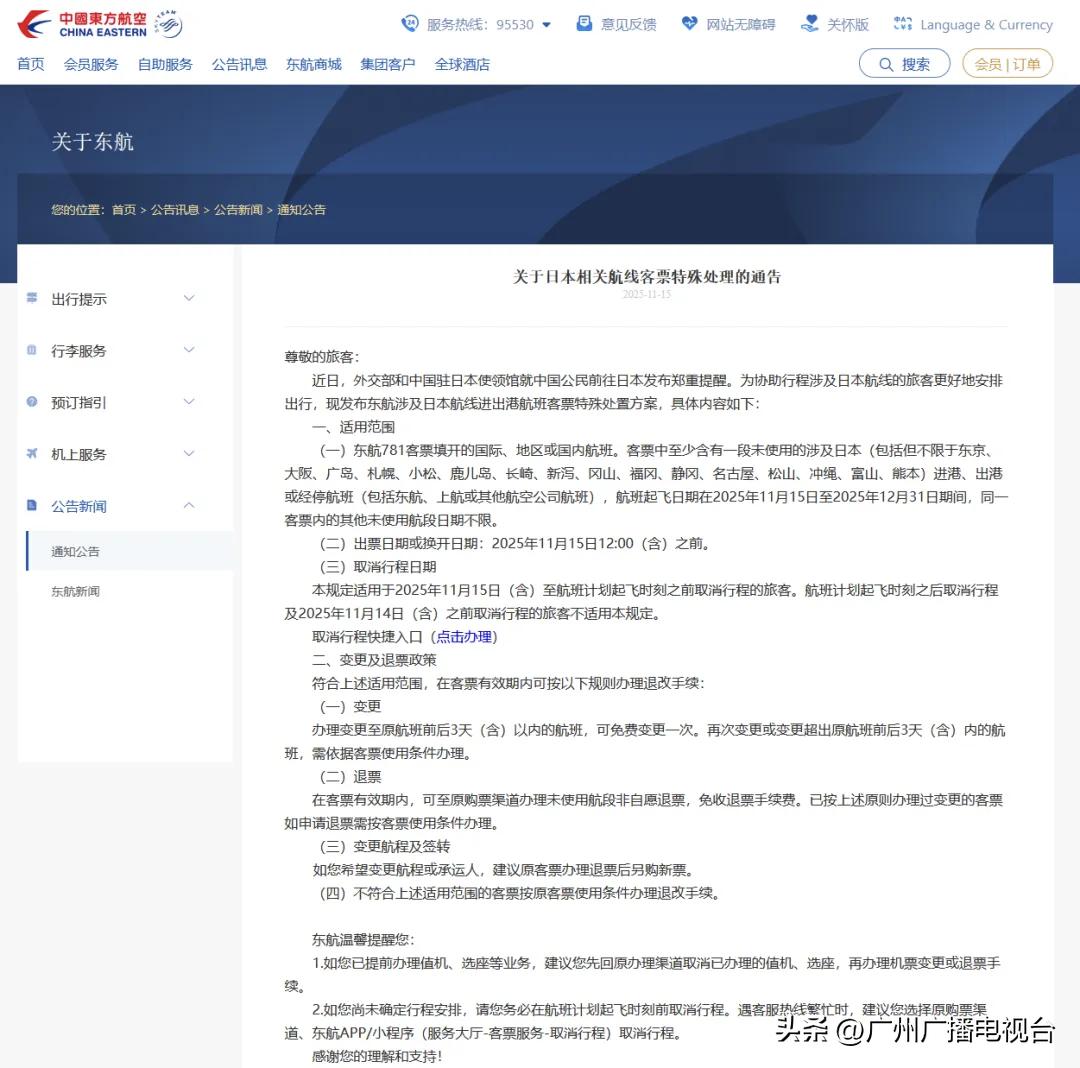Viewport: 1080px width, 1068px height.
Task: Open 公告讯息 menu
Action: (x=239, y=64)
